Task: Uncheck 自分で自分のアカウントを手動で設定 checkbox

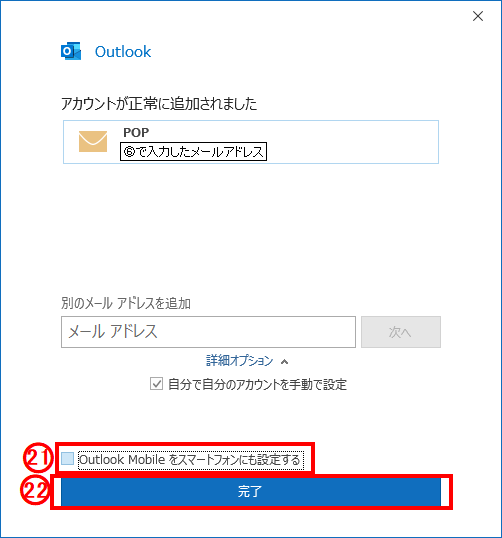Action: [x=156, y=384]
